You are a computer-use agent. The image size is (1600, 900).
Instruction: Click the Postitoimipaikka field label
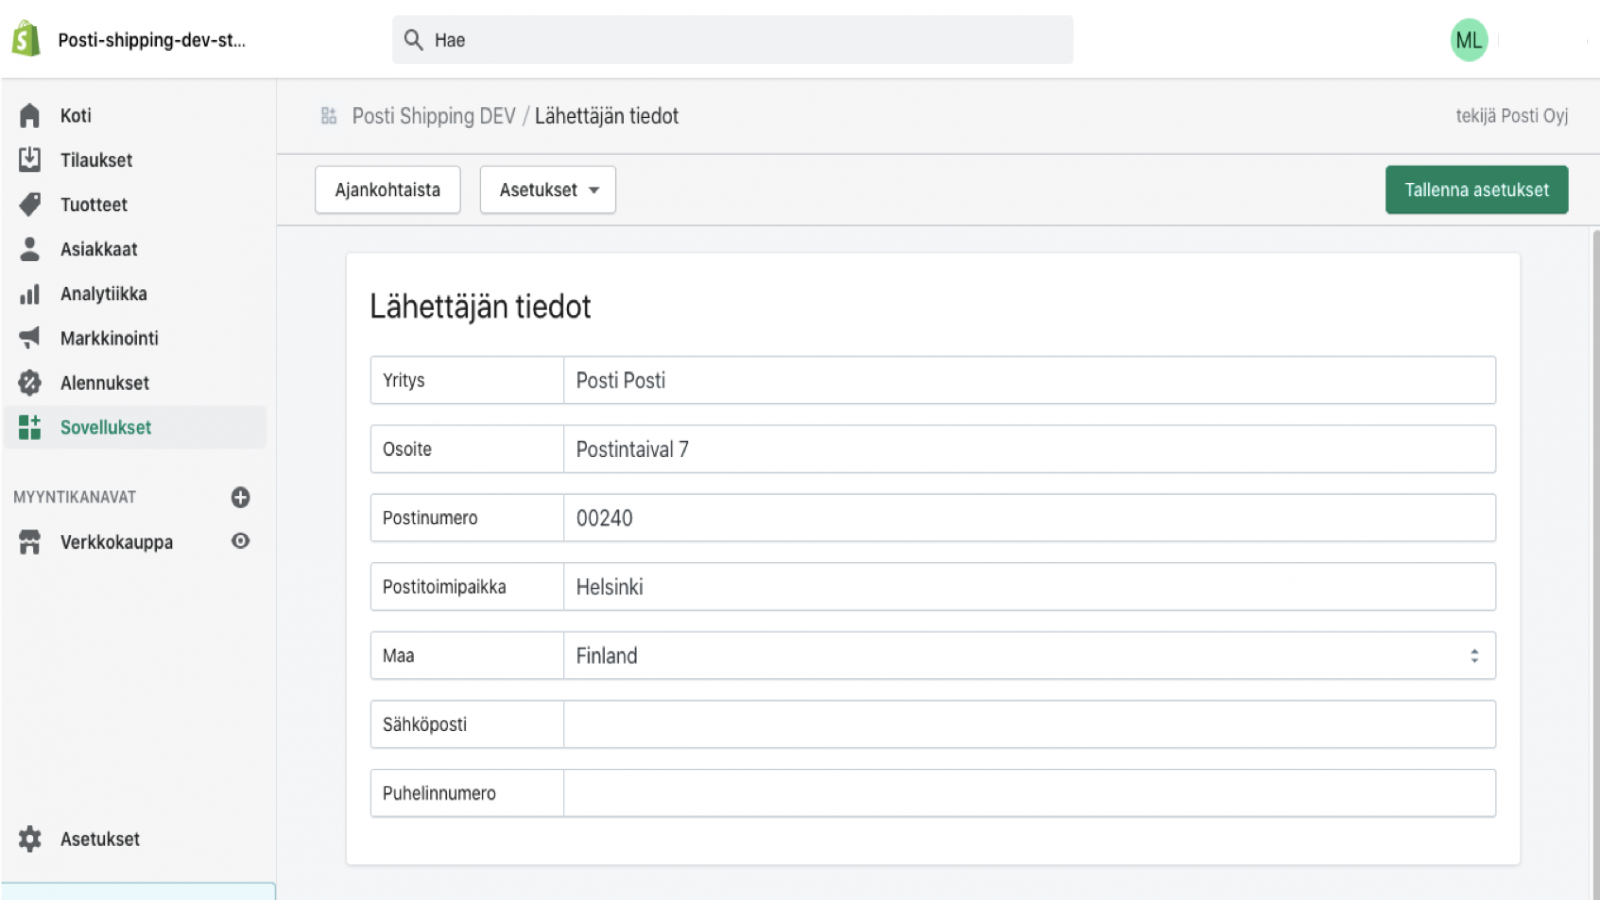(444, 587)
